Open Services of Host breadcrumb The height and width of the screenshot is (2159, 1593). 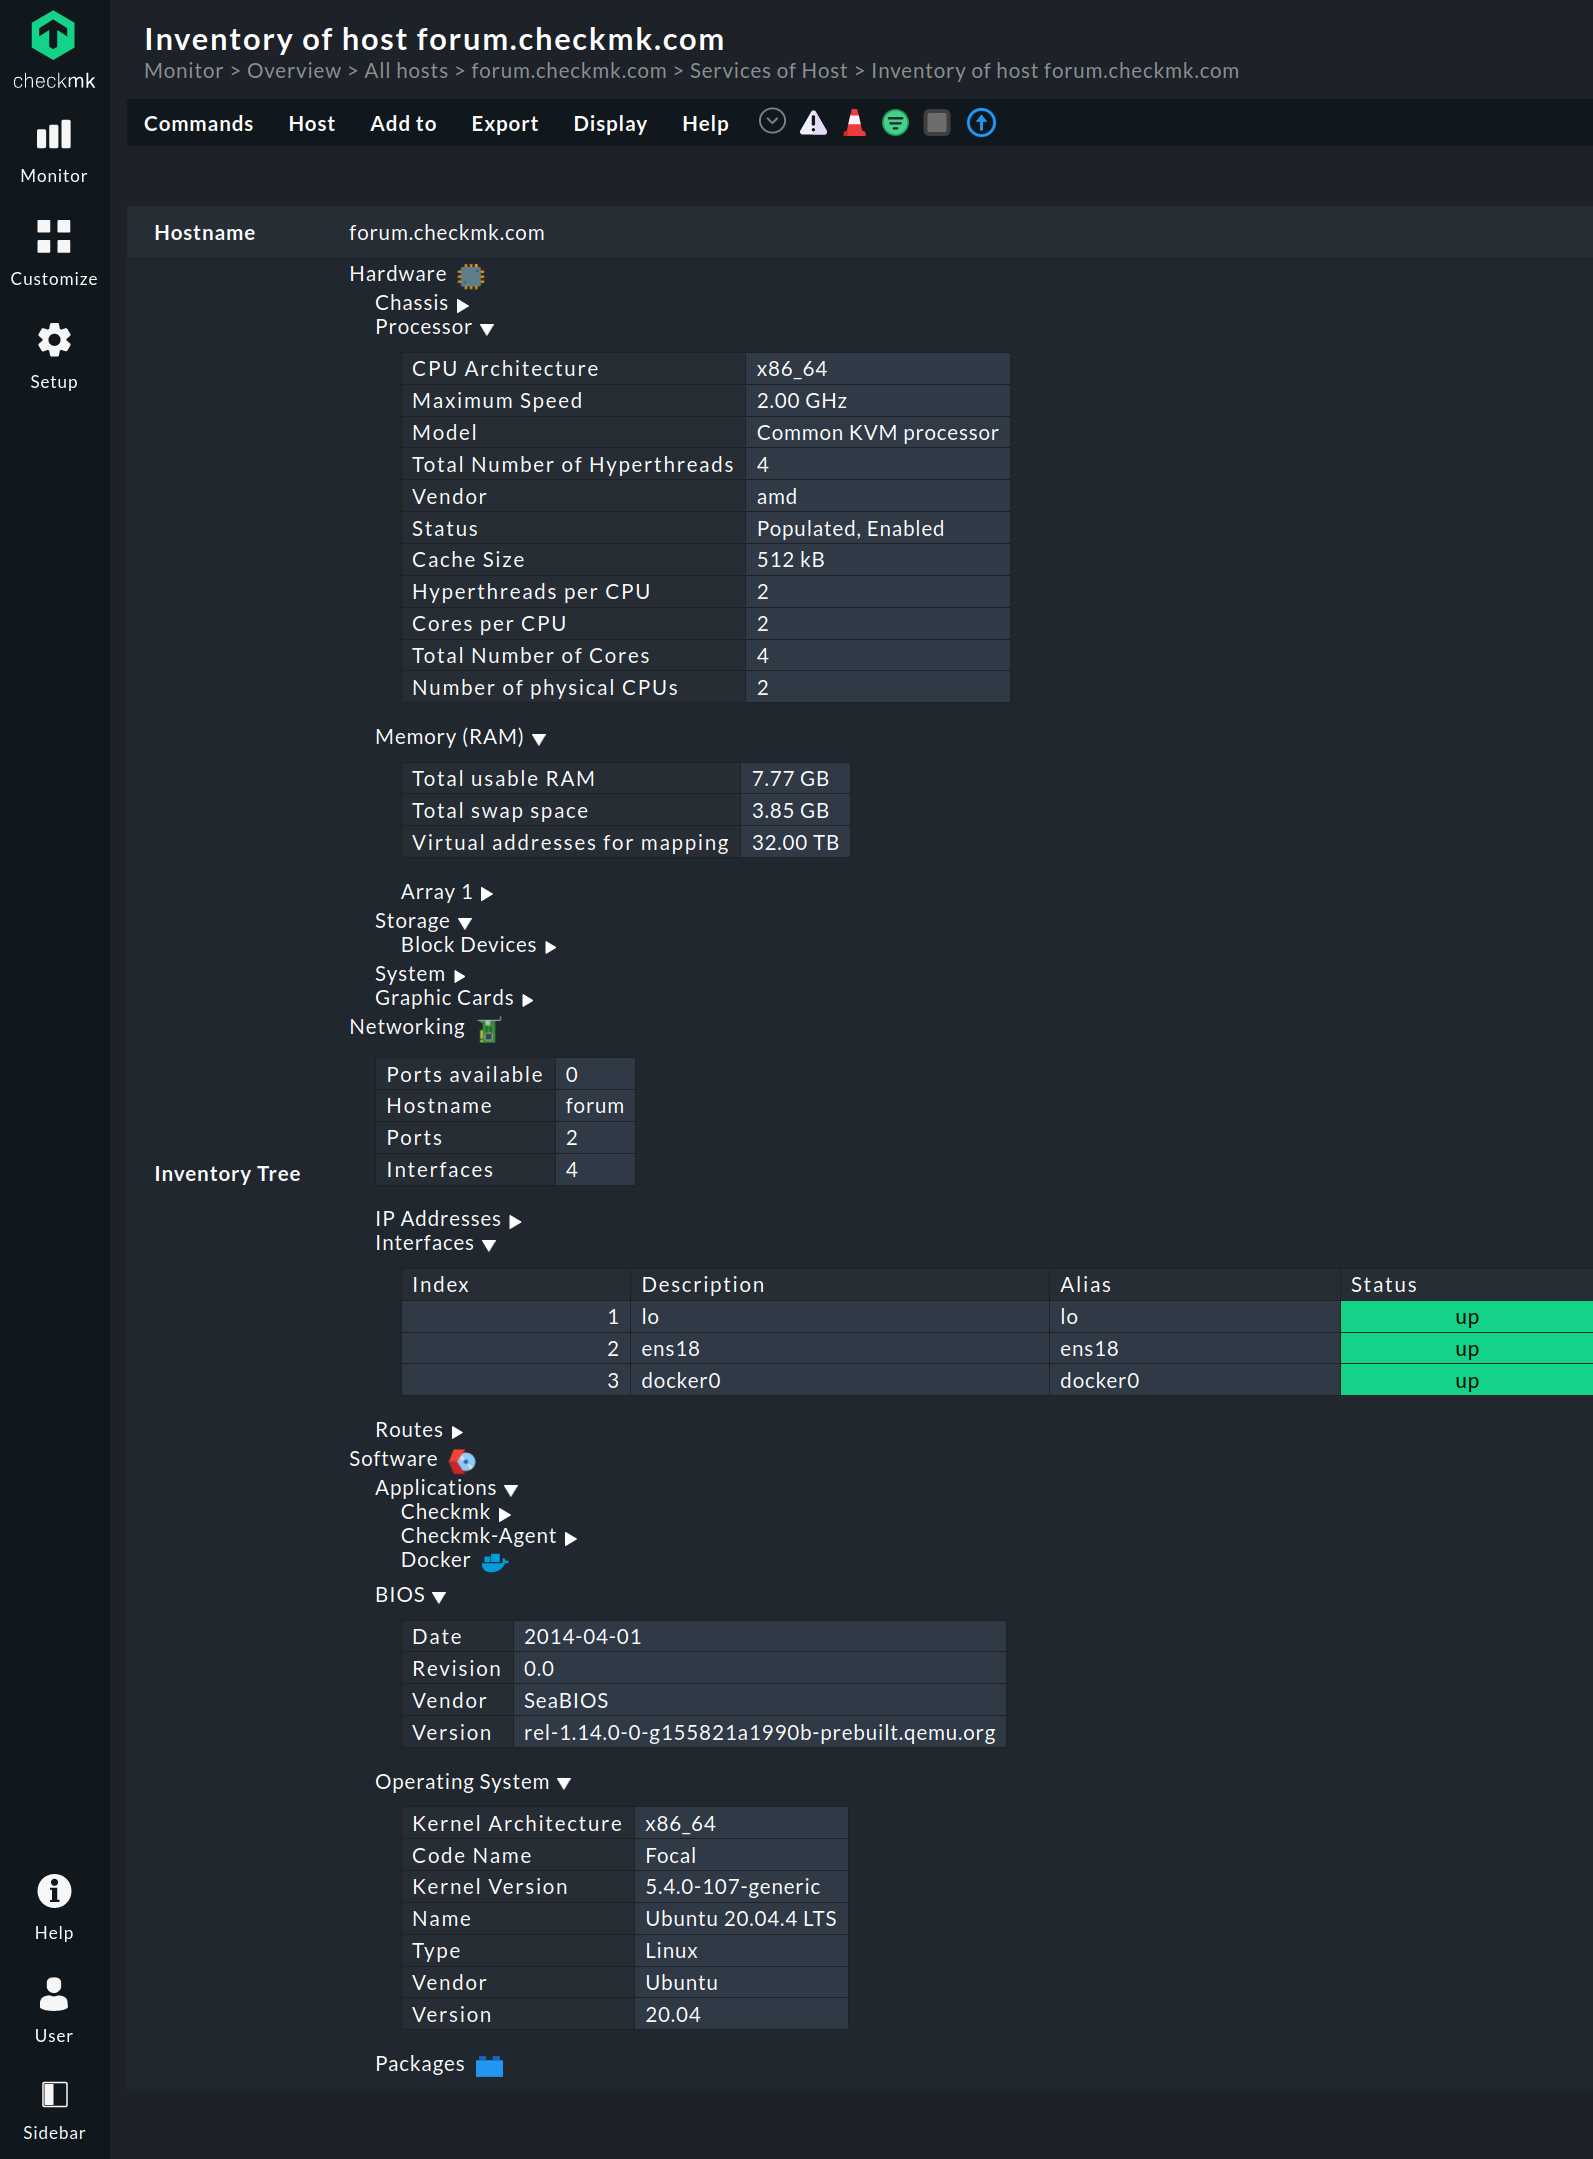point(769,71)
